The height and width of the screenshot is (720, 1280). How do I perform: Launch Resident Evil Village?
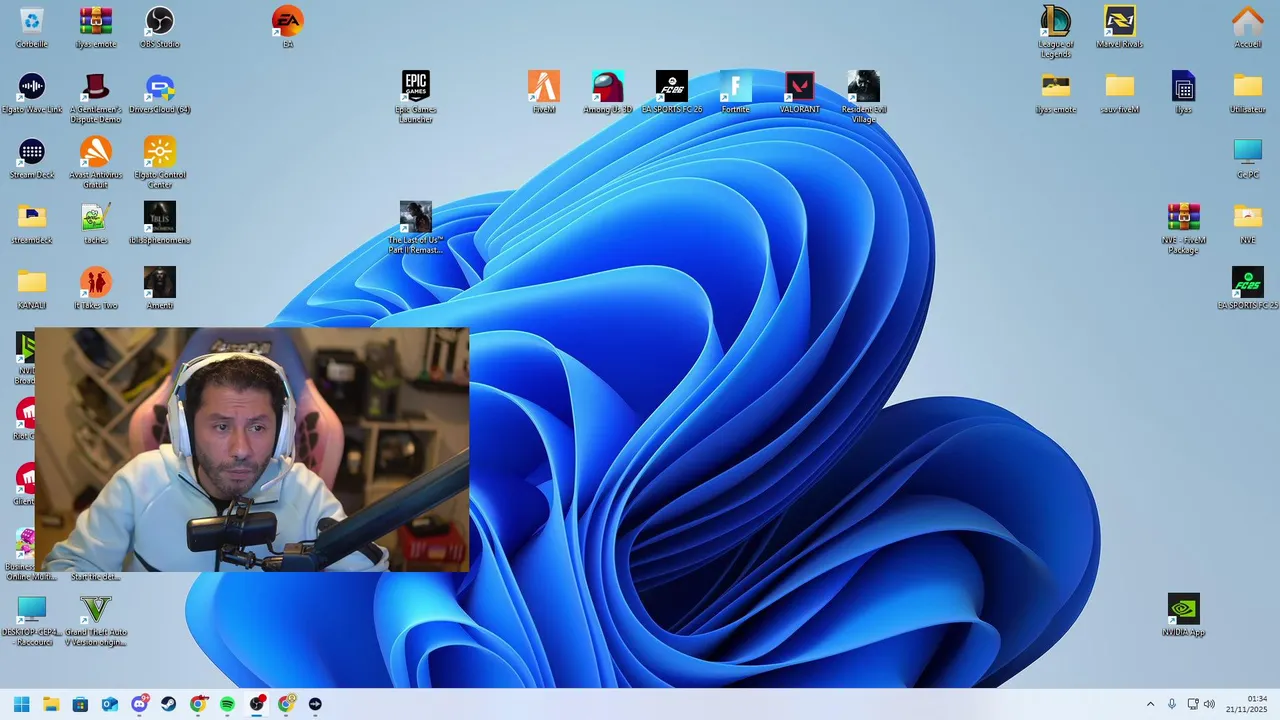[x=864, y=86]
